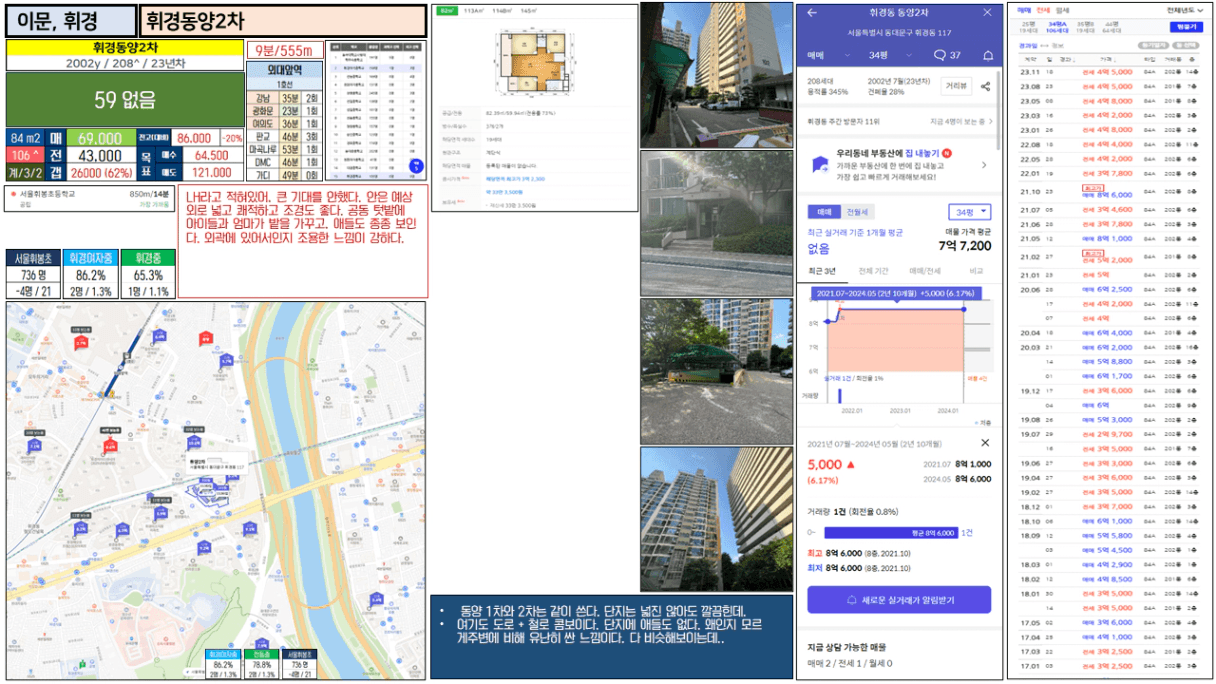This screenshot has height=684, width=1216.
Task: Open the 거리뷰 street view button
Action: pos(956,87)
